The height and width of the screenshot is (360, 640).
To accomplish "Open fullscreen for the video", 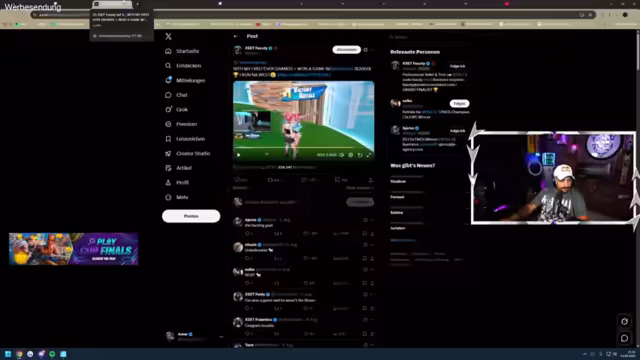I will [x=369, y=155].
